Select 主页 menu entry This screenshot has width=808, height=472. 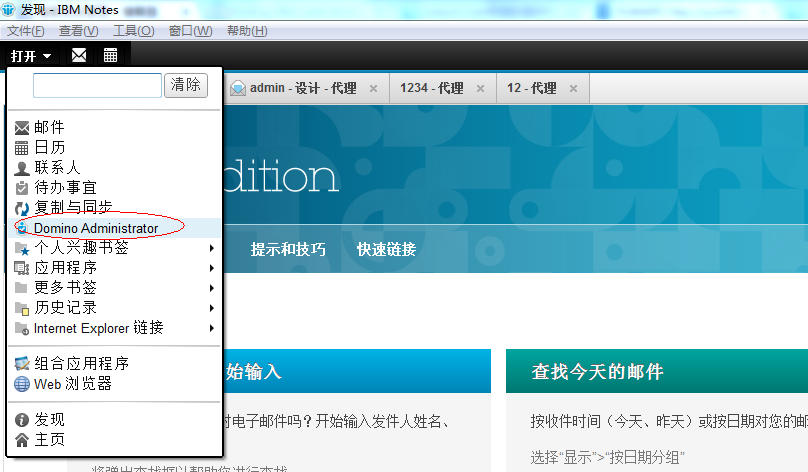click(x=114, y=440)
